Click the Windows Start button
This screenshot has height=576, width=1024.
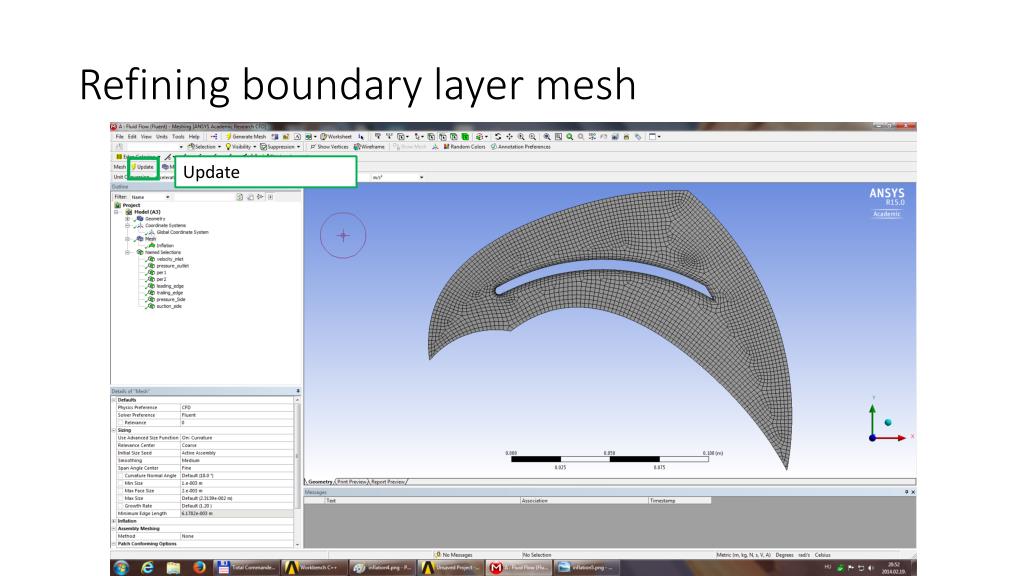(x=121, y=568)
